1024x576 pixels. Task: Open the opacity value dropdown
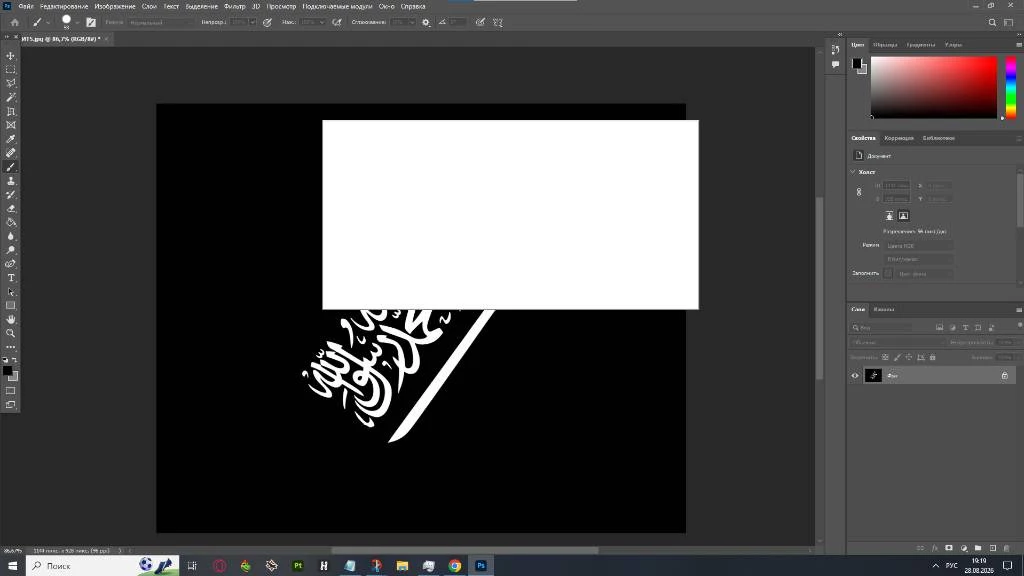(252, 22)
